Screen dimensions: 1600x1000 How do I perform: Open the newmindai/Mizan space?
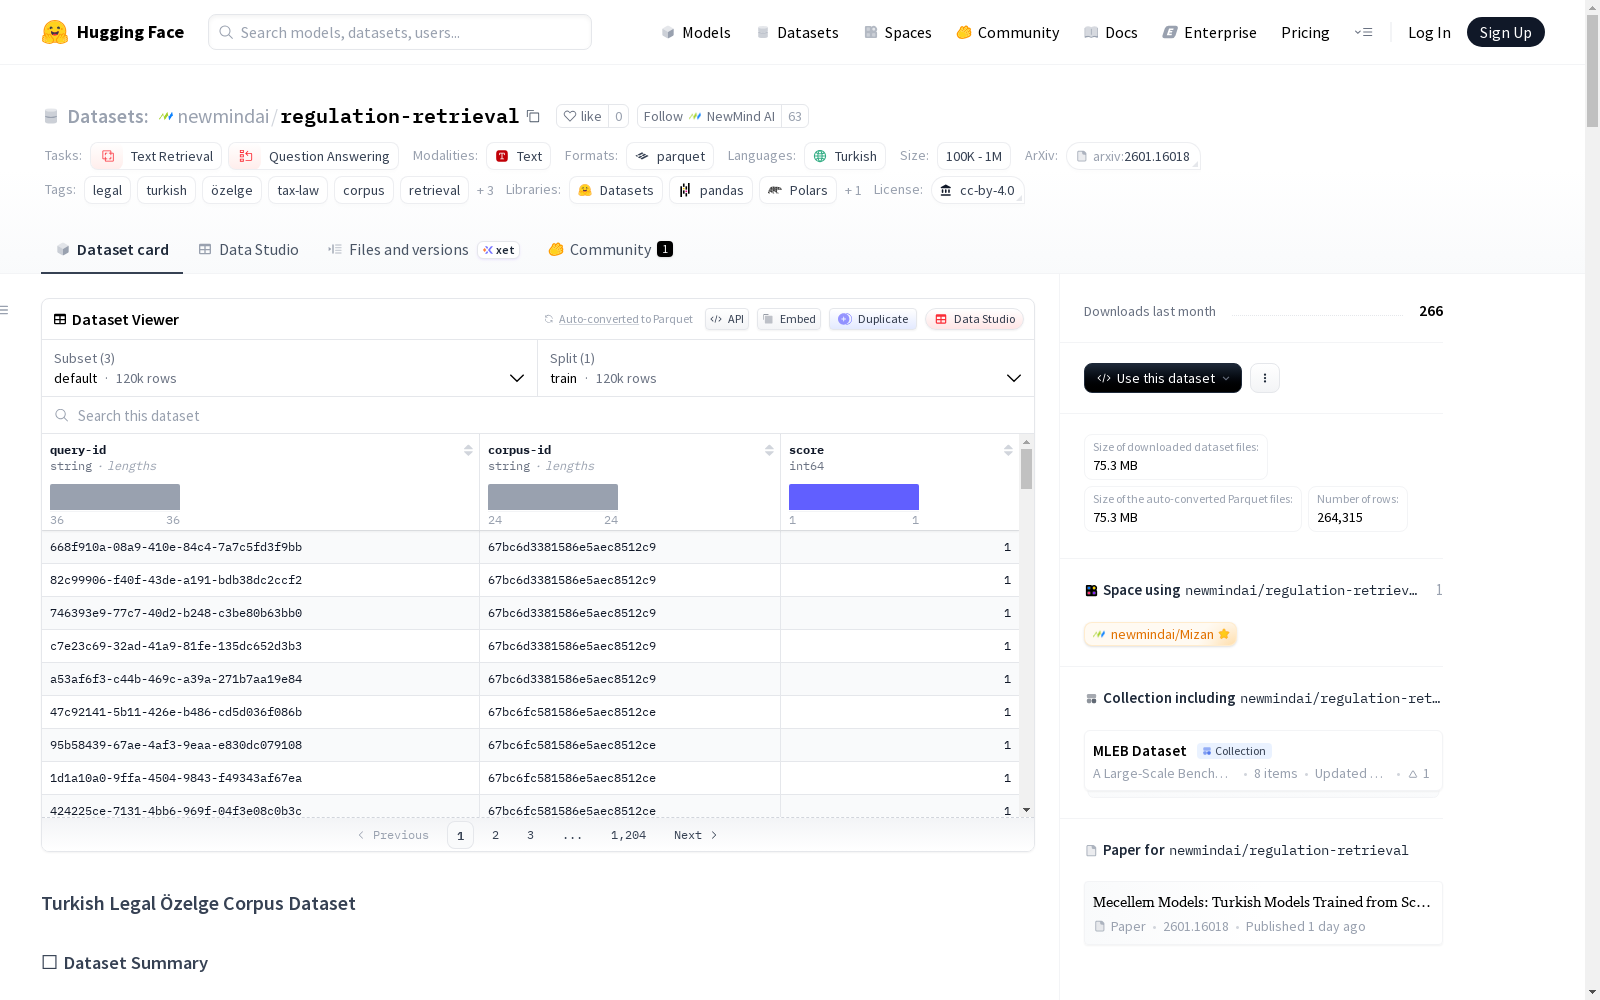click(x=1160, y=634)
